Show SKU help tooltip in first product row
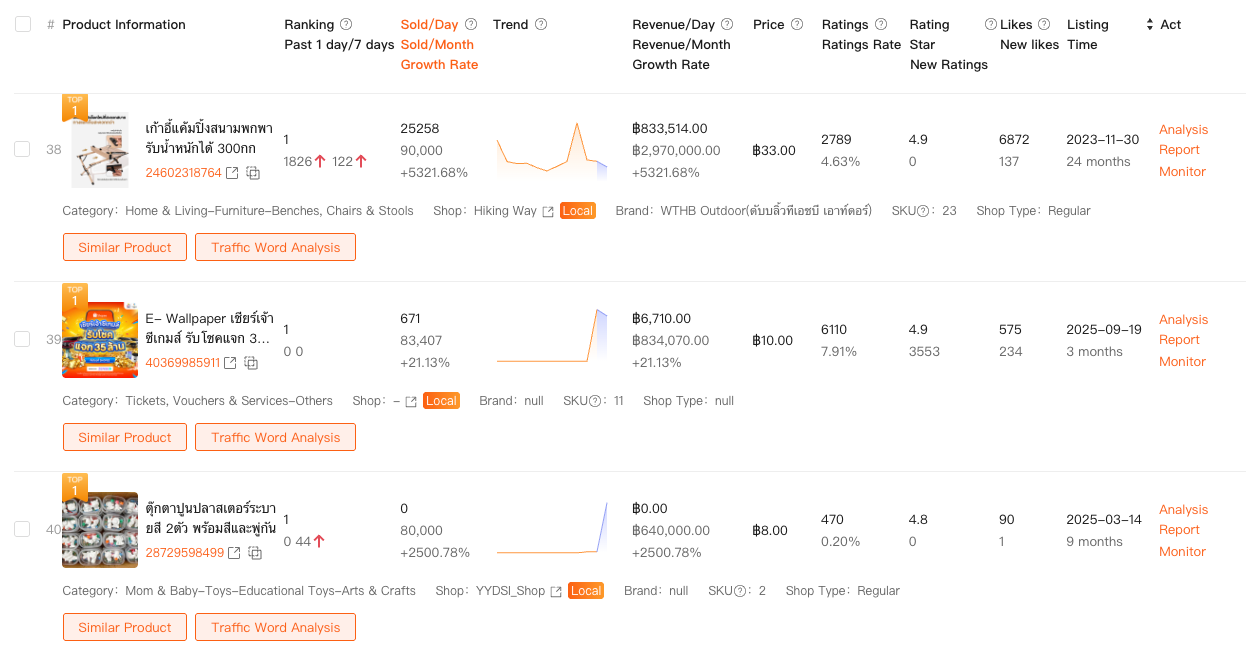The height and width of the screenshot is (650, 1252). pyautogui.click(x=924, y=211)
